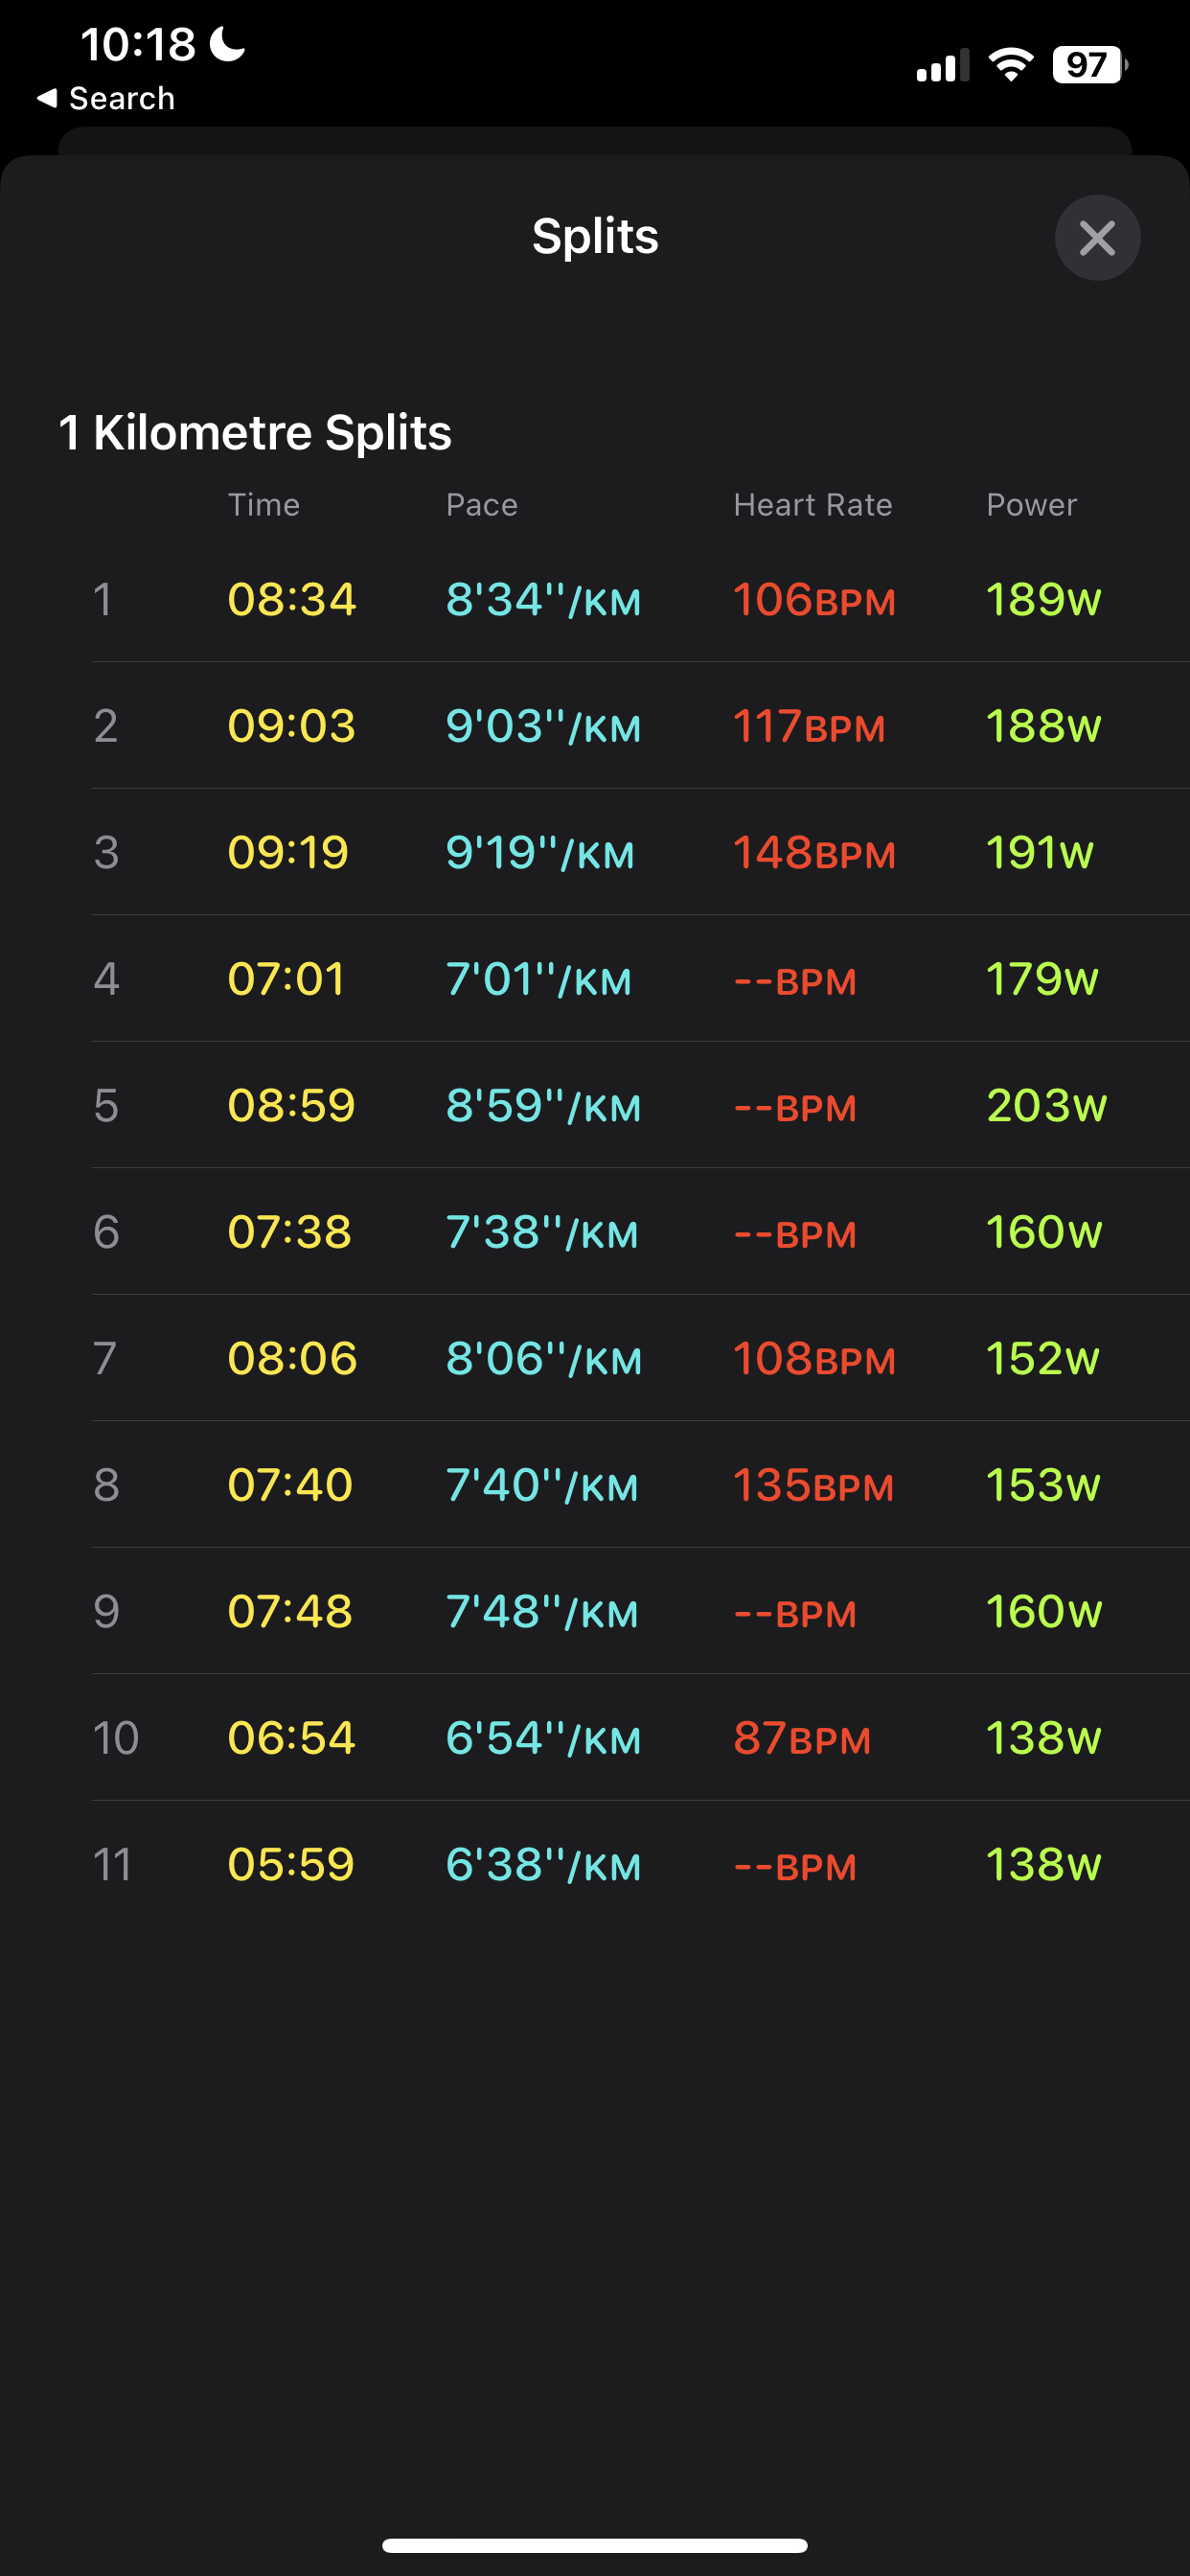The height and width of the screenshot is (2576, 1190).
Task: Tap the Splits title
Action: pyautogui.click(x=594, y=237)
